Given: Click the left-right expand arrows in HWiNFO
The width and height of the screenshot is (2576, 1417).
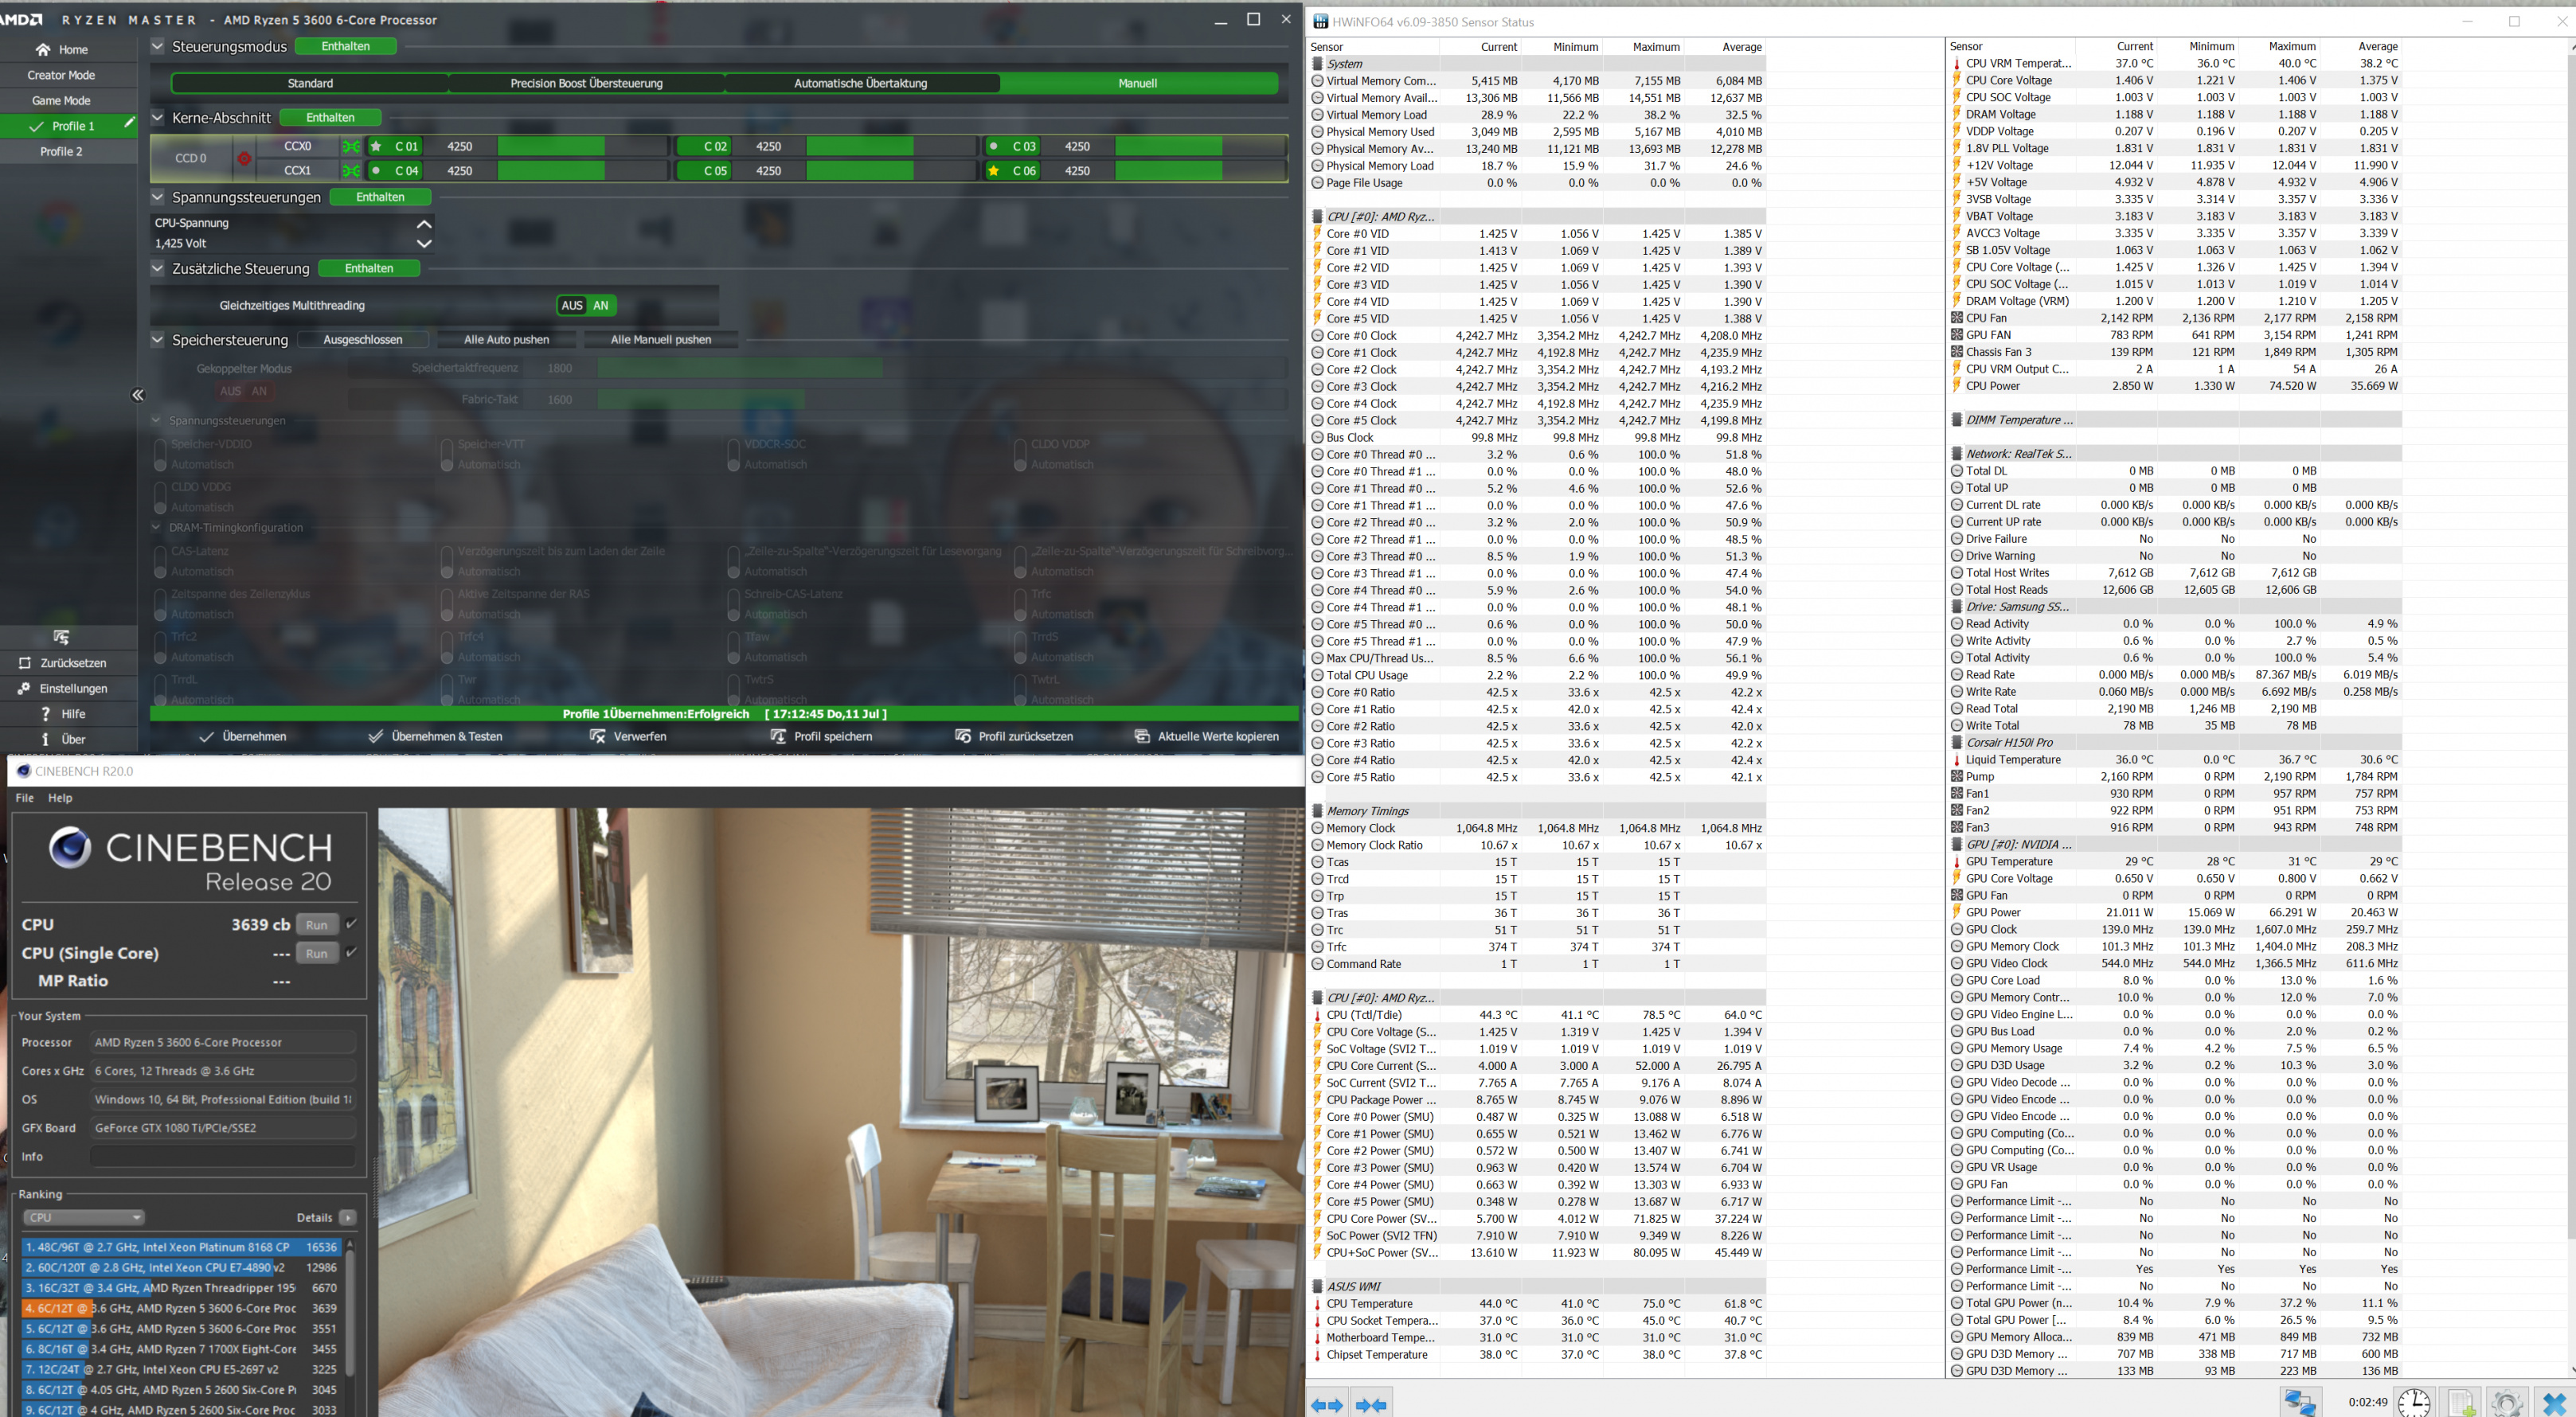Looking at the screenshot, I should (x=1327, y=1405).
